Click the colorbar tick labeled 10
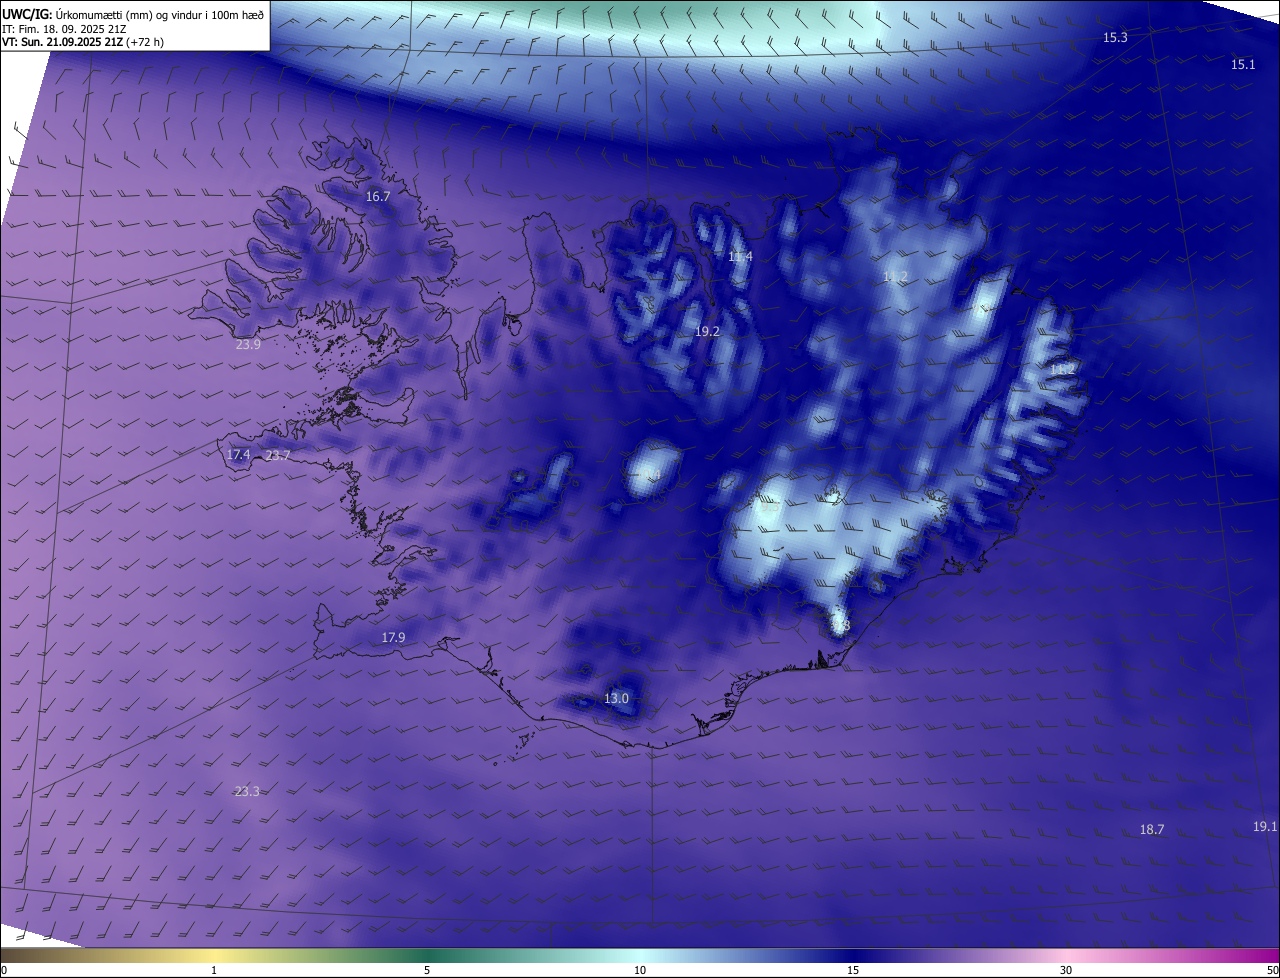The width and height of the screenshot is (1280, 978). 640,970
